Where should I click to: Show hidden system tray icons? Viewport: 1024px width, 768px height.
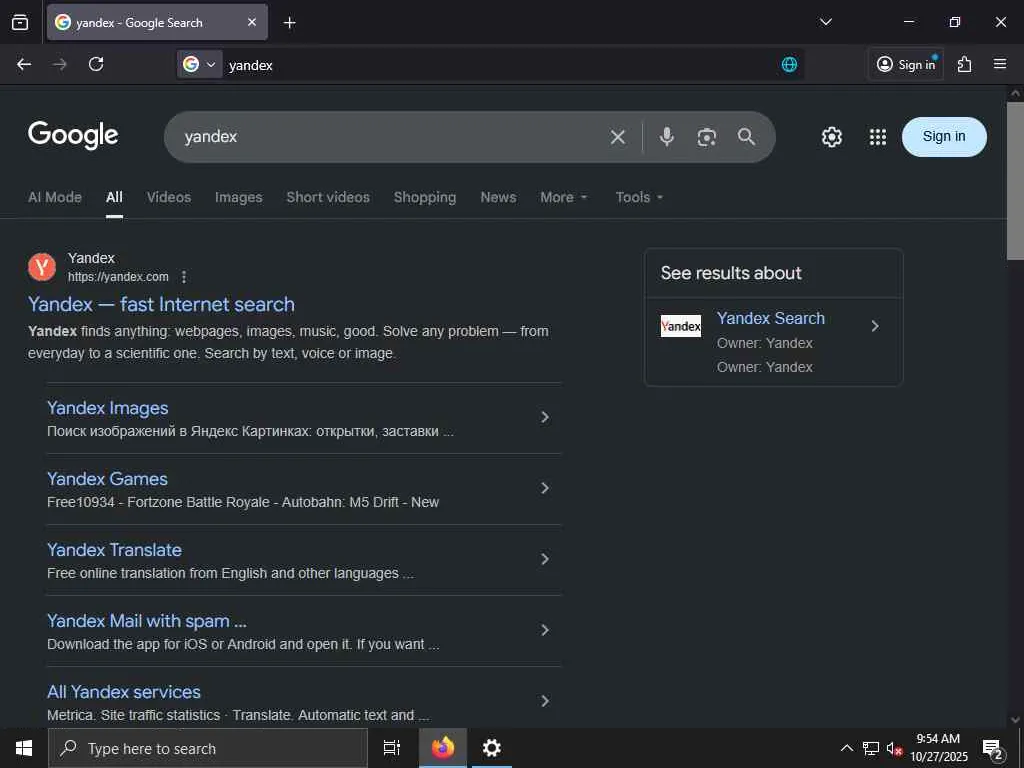point(846,748)
